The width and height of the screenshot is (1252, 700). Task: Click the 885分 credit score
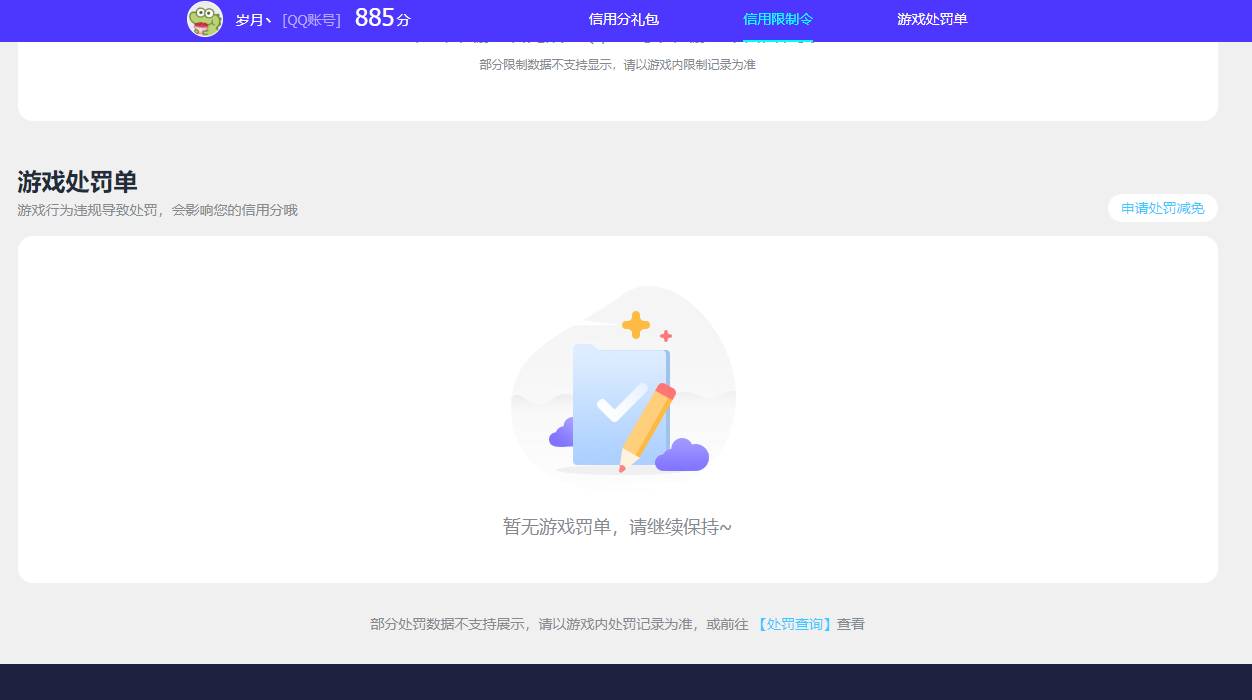coord(381,17)
